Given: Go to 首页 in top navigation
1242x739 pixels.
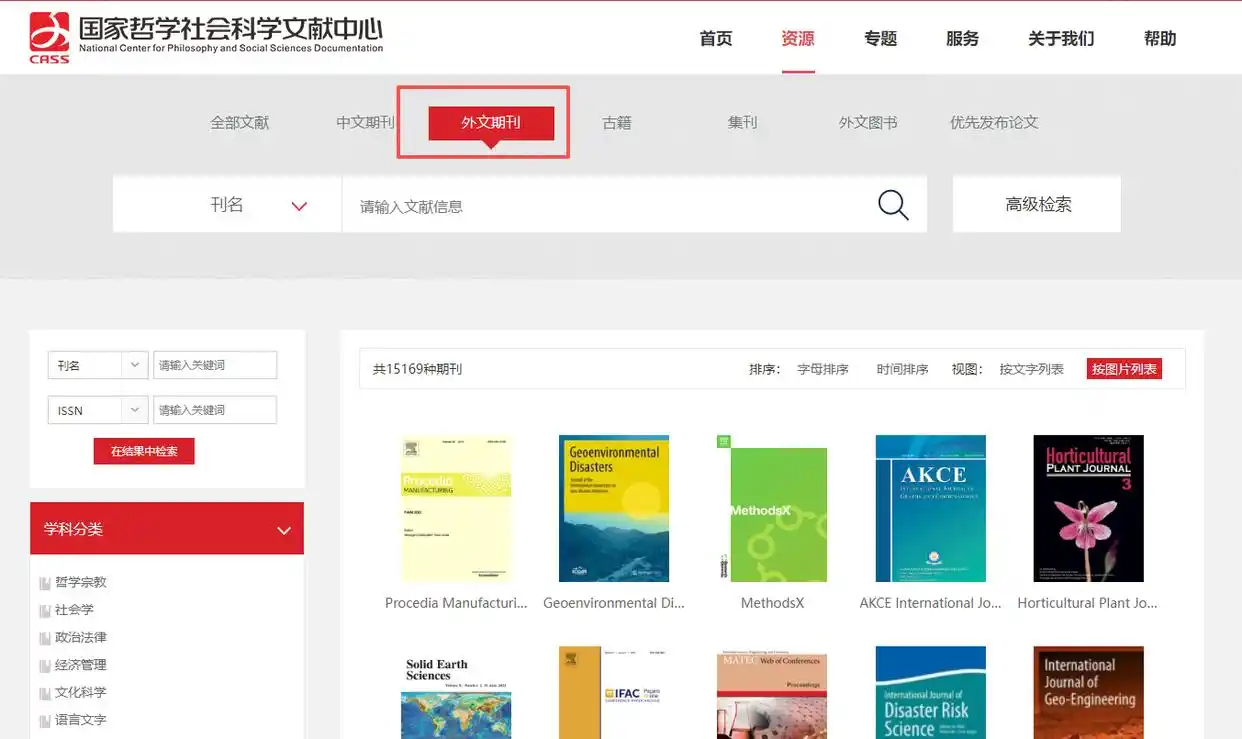Looking at the screenshot, I should pos(716,38).
